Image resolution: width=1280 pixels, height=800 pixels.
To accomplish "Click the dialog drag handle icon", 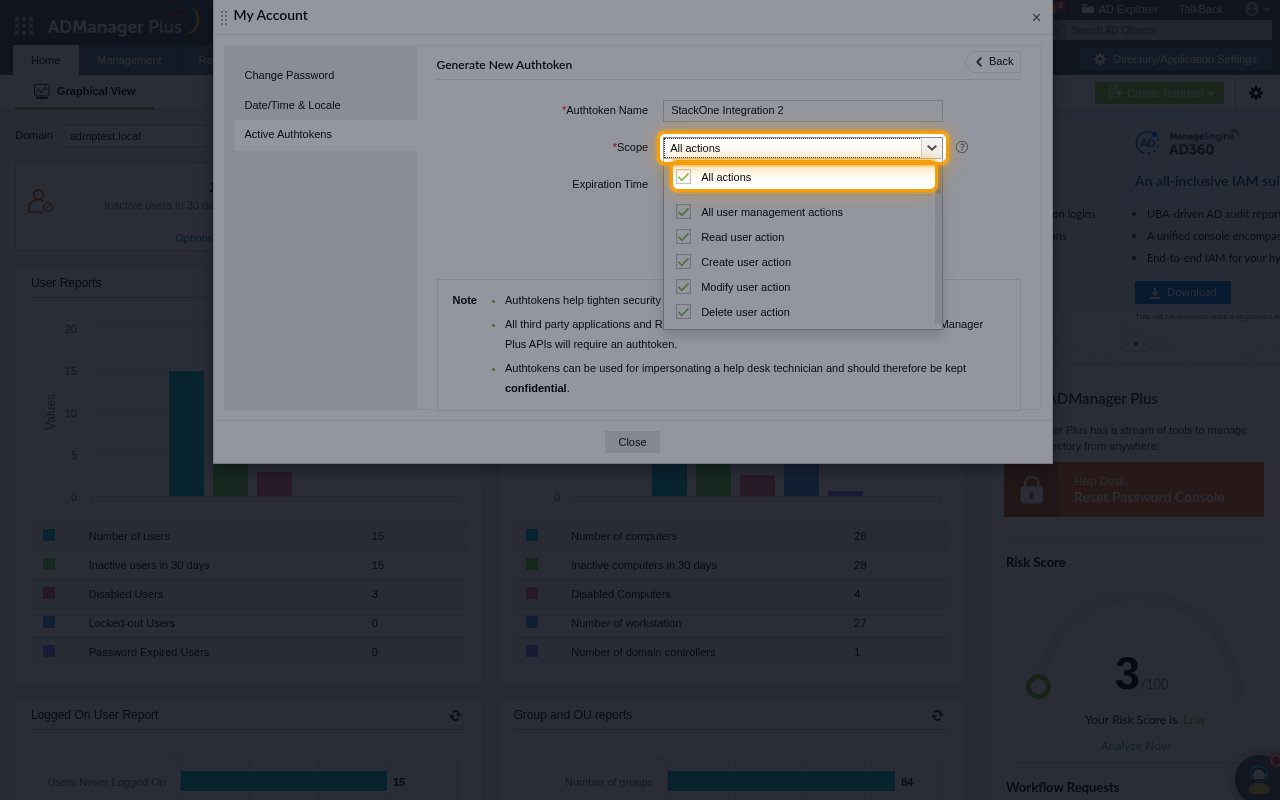I will point(224,17).
